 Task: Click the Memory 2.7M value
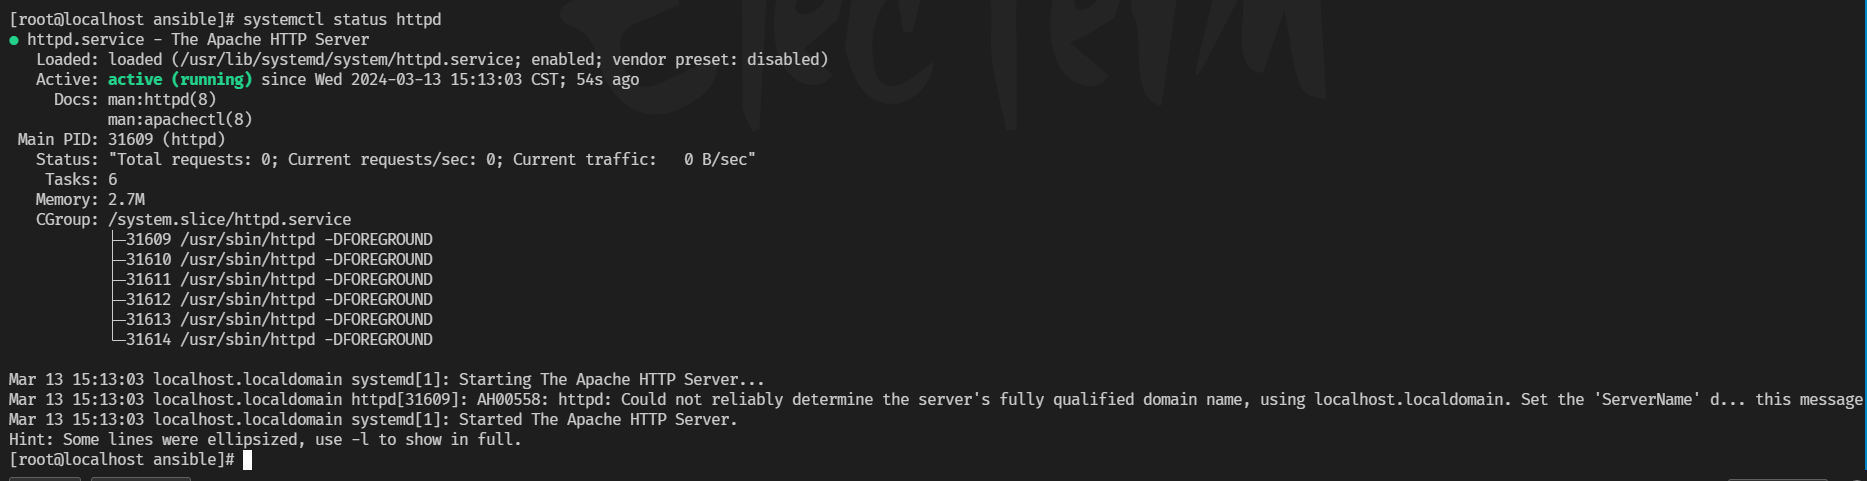coord(126,200)
